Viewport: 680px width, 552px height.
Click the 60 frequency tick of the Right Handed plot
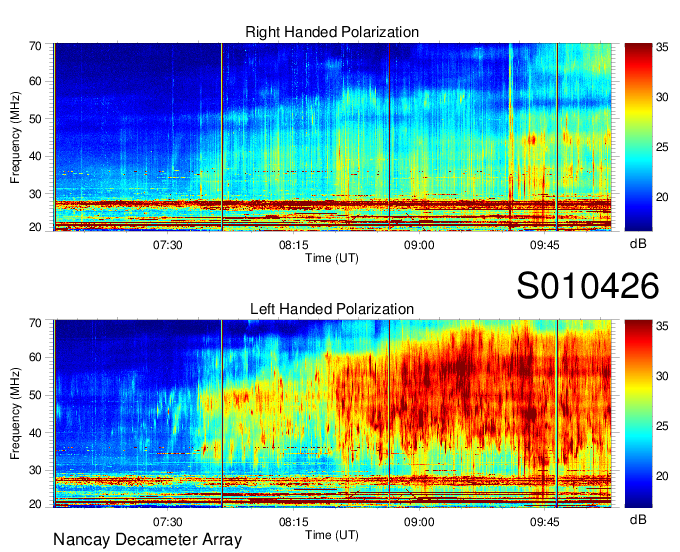point(35,81)
